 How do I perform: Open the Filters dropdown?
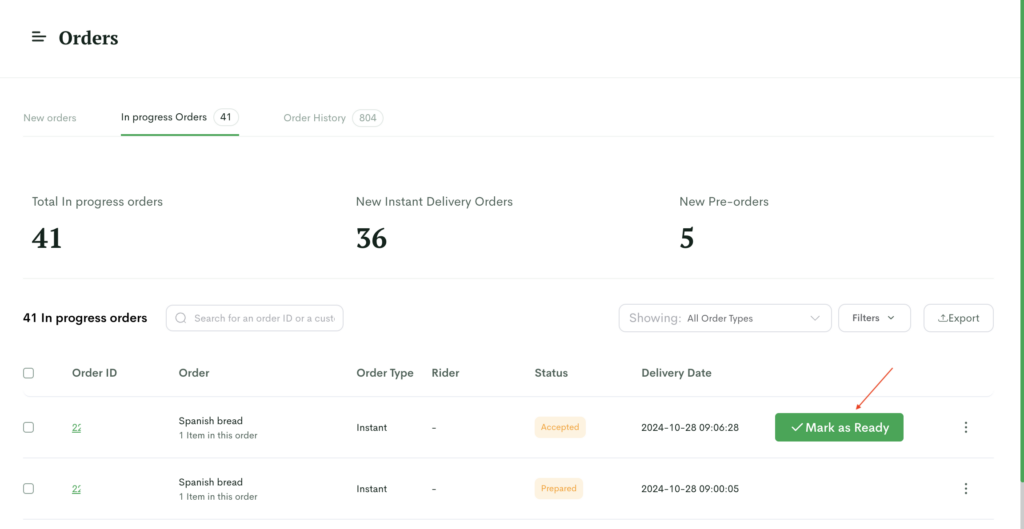click(x=874, y=318)
